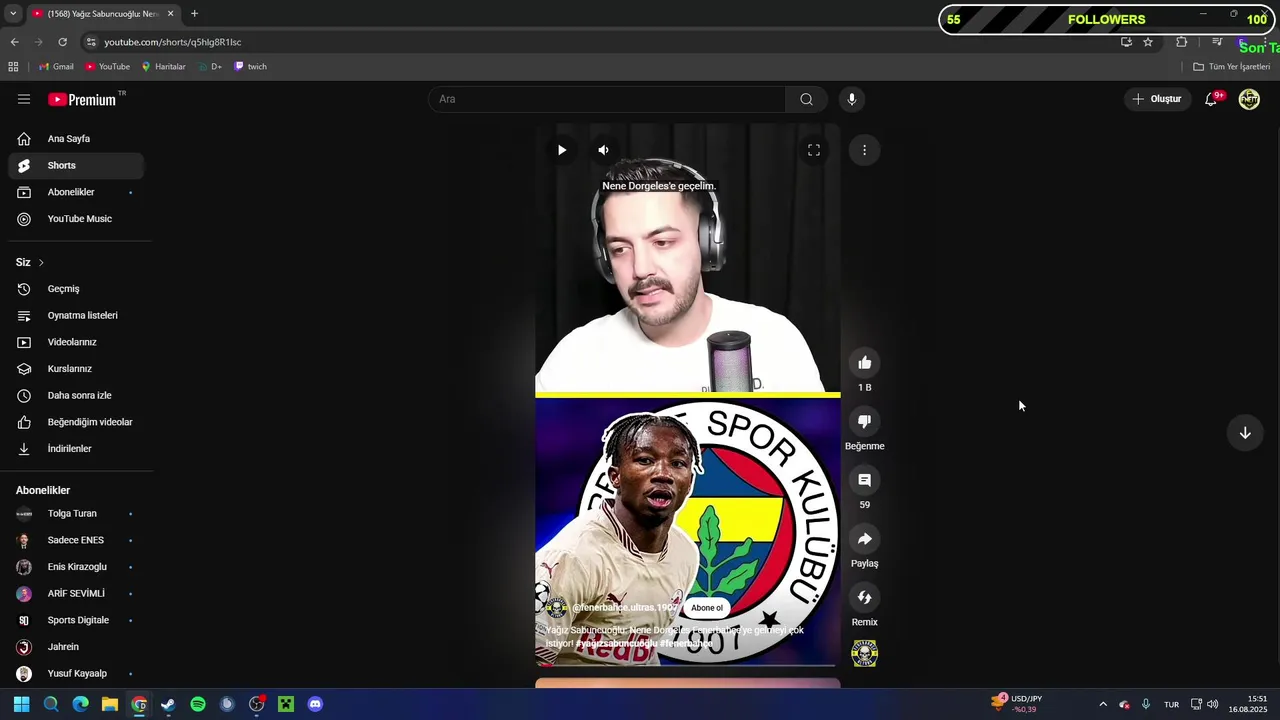Screen dimensions: 1280x720
Task: Open Yusuf Kayaalp subscription channel
Action: point(76,674)
